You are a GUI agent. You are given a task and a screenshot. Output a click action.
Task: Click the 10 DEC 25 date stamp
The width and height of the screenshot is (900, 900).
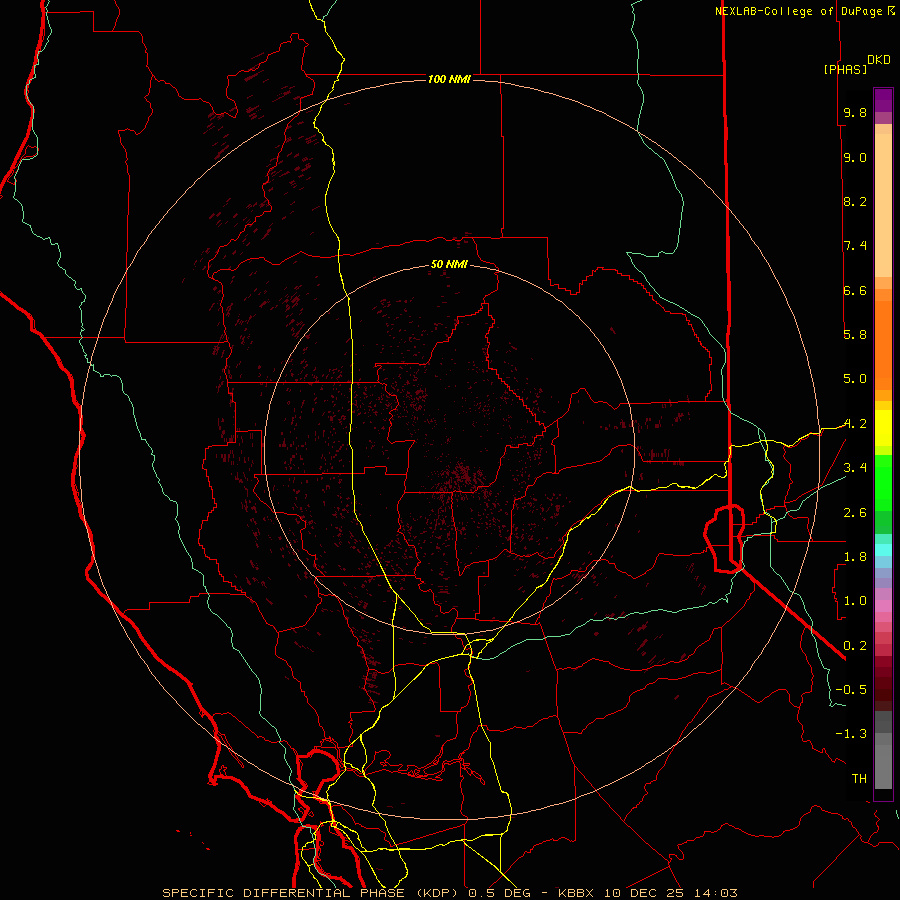[x=642, y=893]
